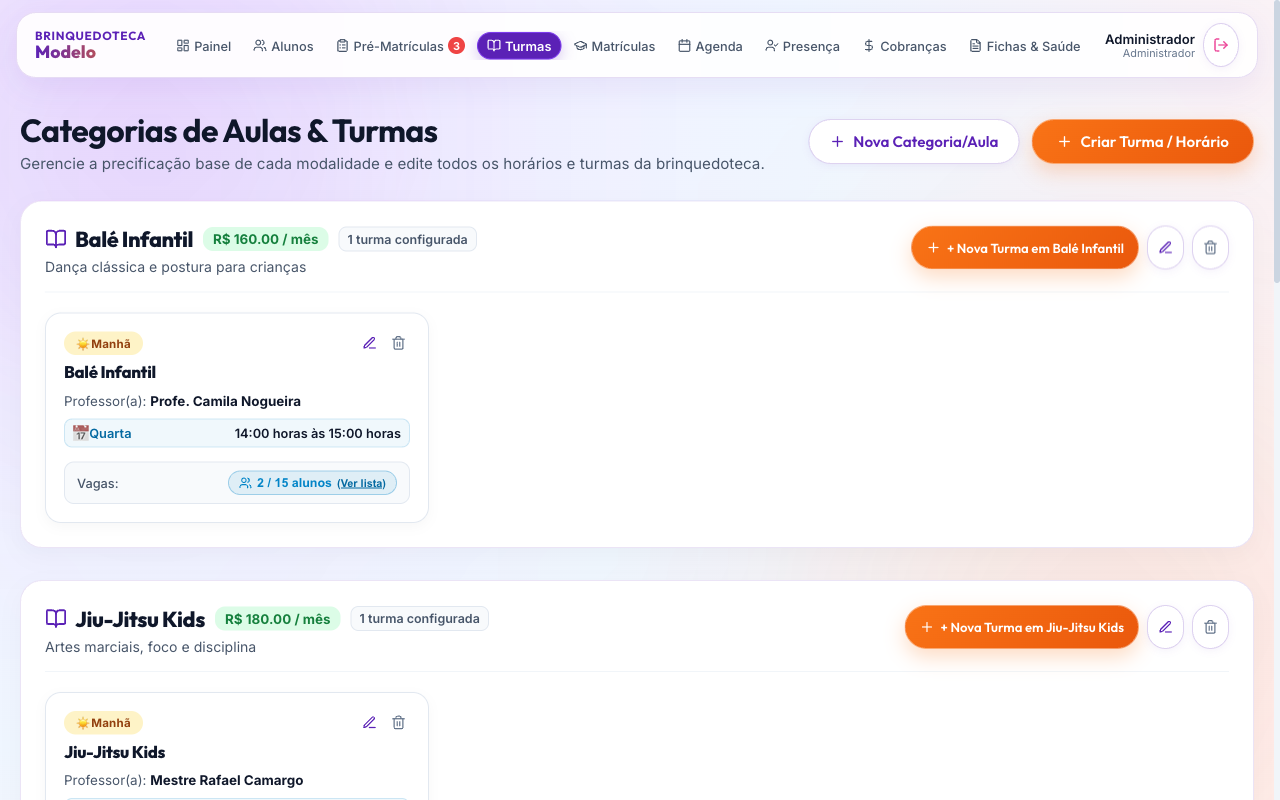Image resolution: width=1280 pixels, height=800 pixels.
Task: Click the book icon beside Balé Infantil heading
Action: pos(56,239)
